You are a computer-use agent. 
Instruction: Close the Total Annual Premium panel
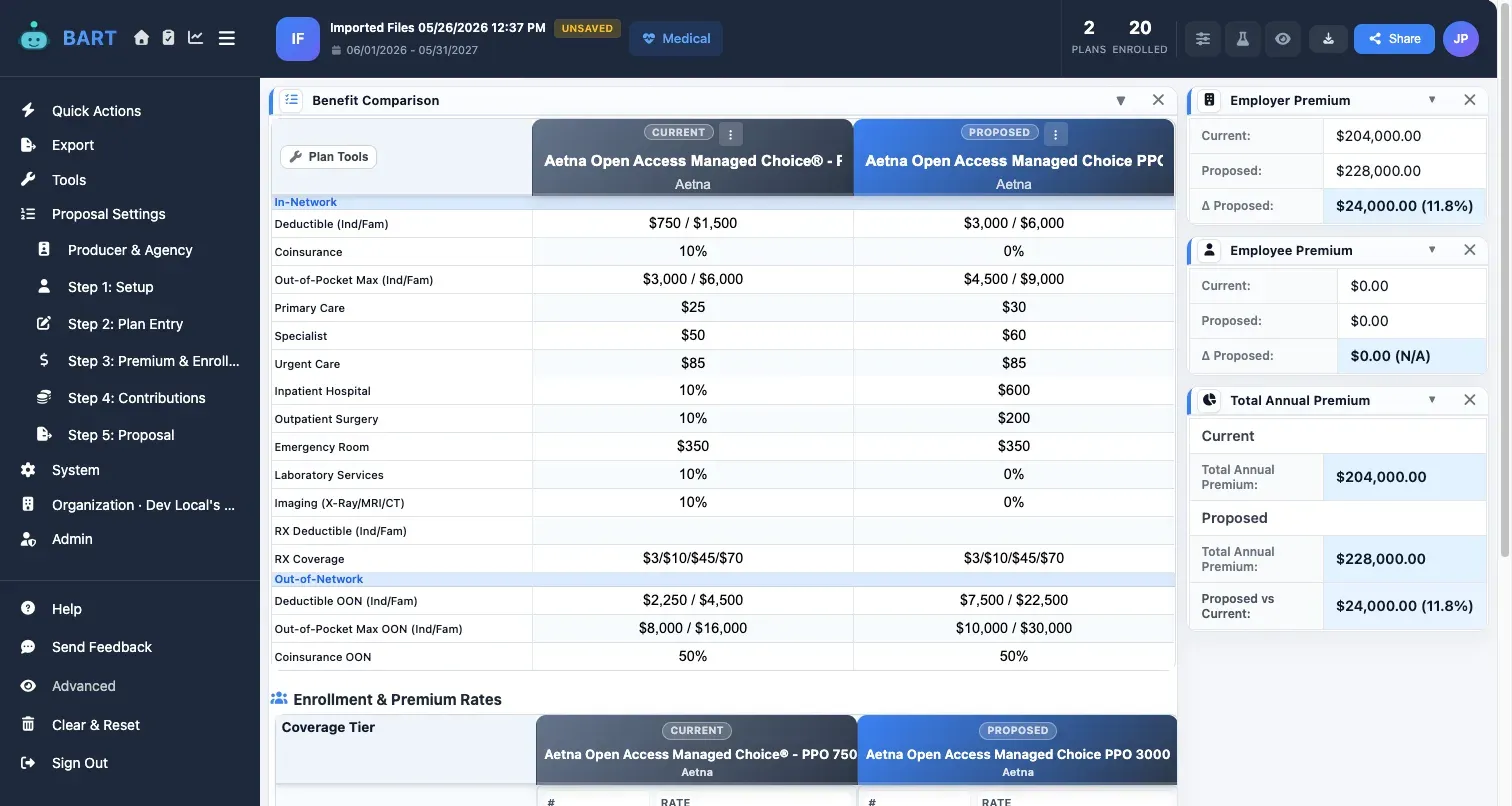point(1470,400)
